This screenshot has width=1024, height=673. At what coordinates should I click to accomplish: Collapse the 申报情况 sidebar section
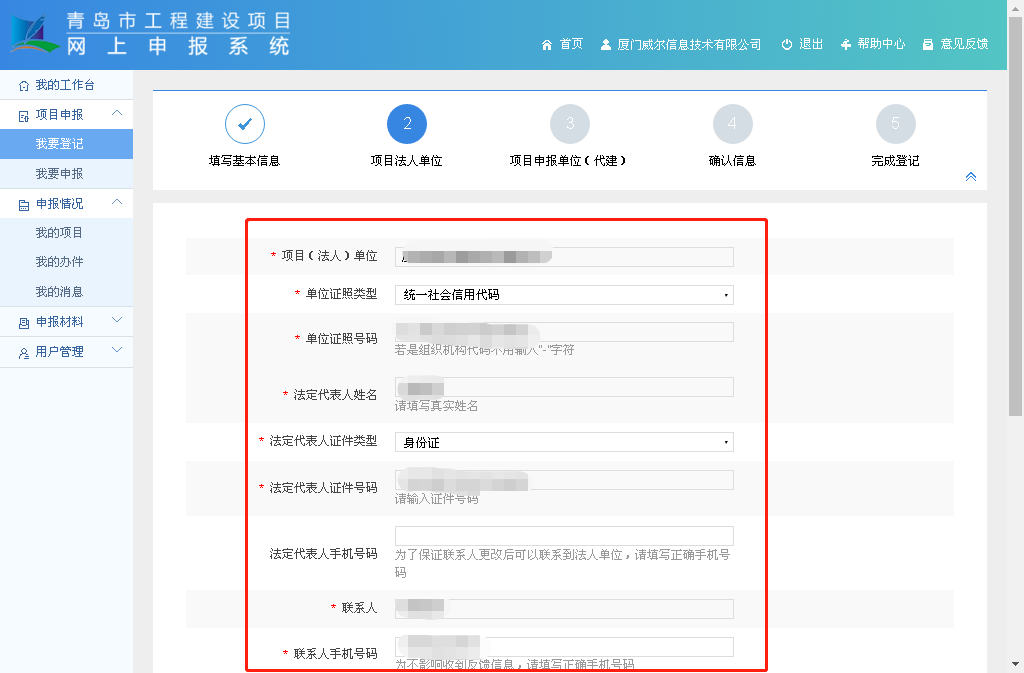tap(117, 203)
